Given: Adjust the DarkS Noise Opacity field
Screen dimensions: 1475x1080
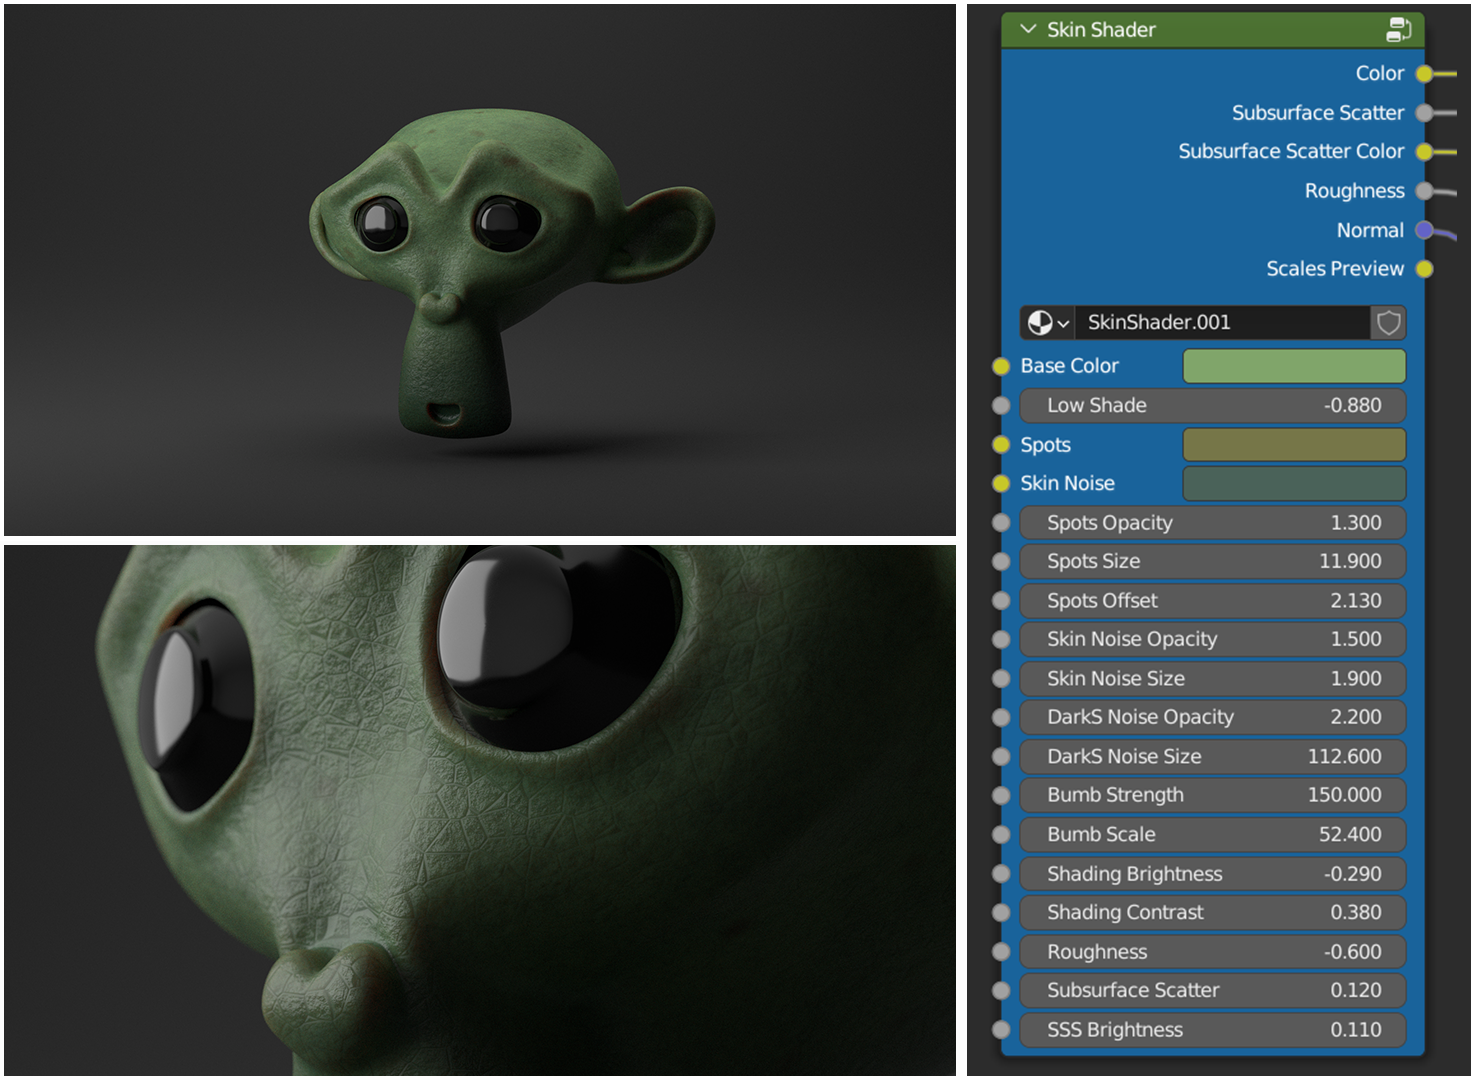Looking at the screenshot, I should (1213, 718).
